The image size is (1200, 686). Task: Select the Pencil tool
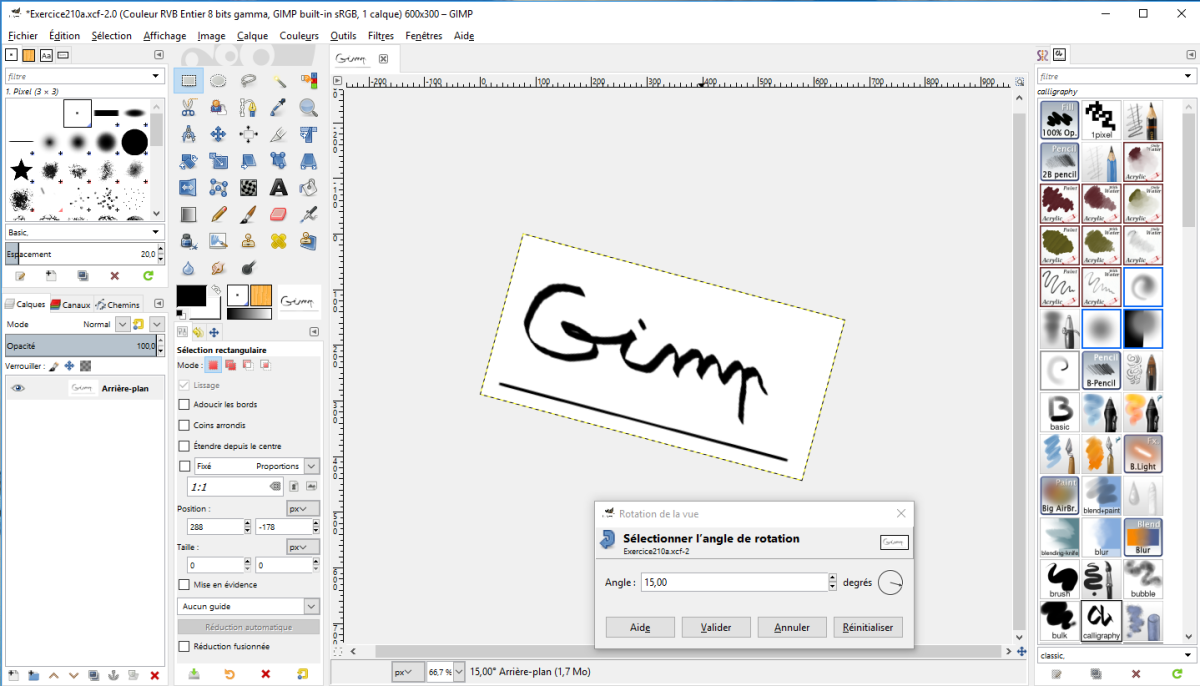click(x=218, y=214)
